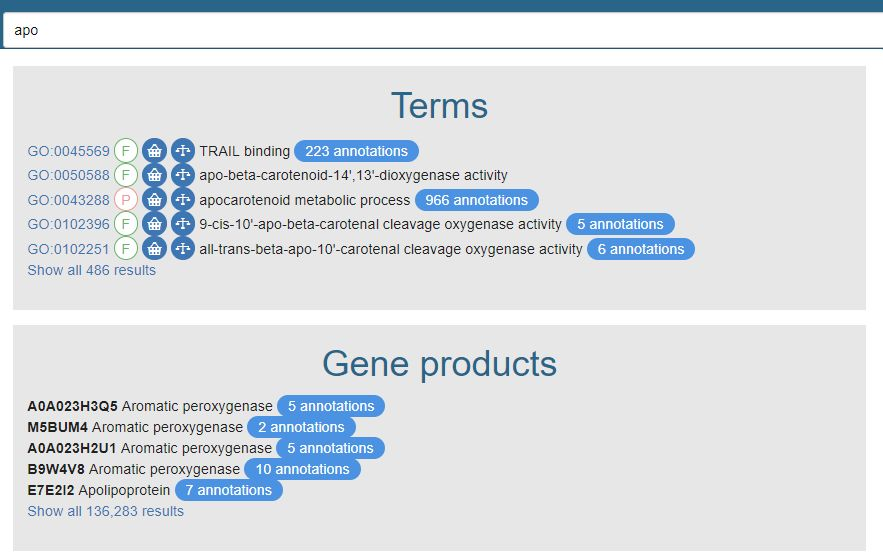Click the basket icon for GO:0043288

[154, 200]
